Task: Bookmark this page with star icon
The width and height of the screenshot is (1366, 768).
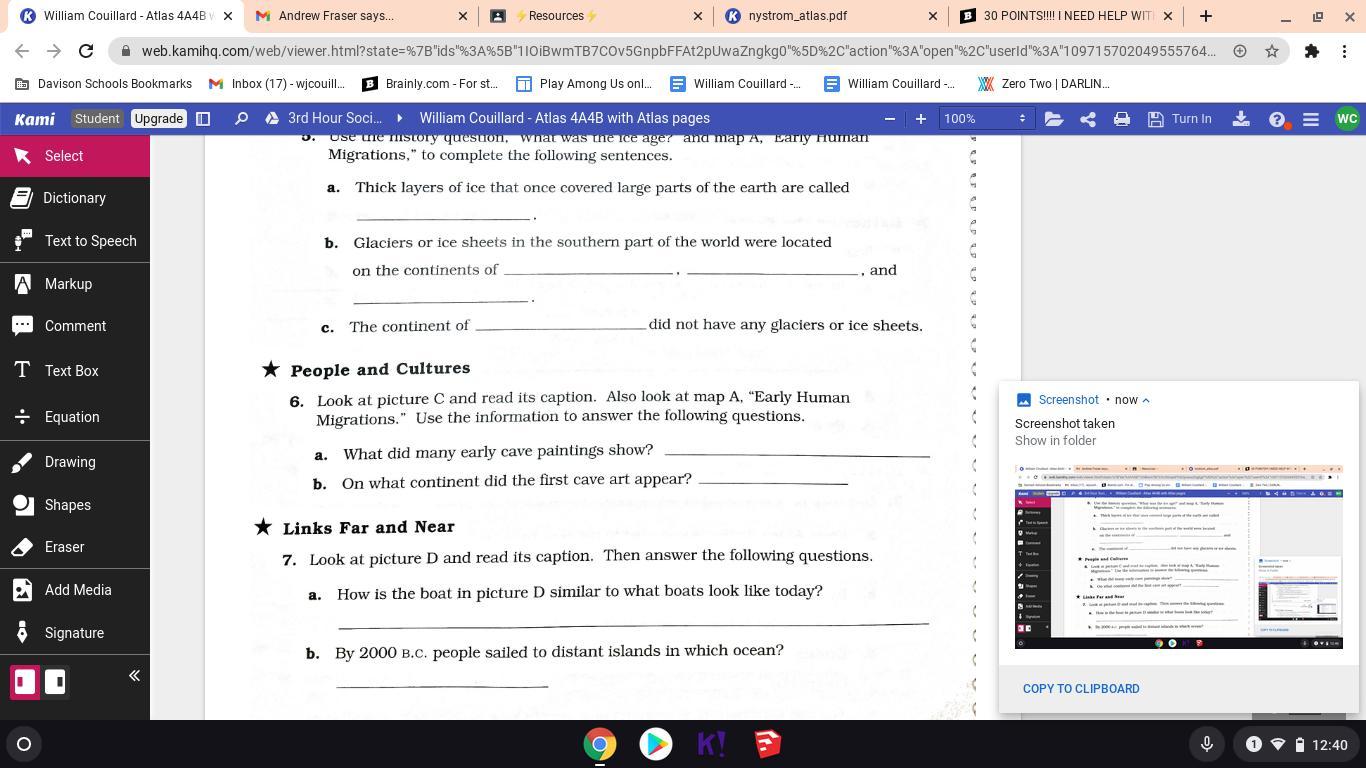Action: click(1272, 51)
